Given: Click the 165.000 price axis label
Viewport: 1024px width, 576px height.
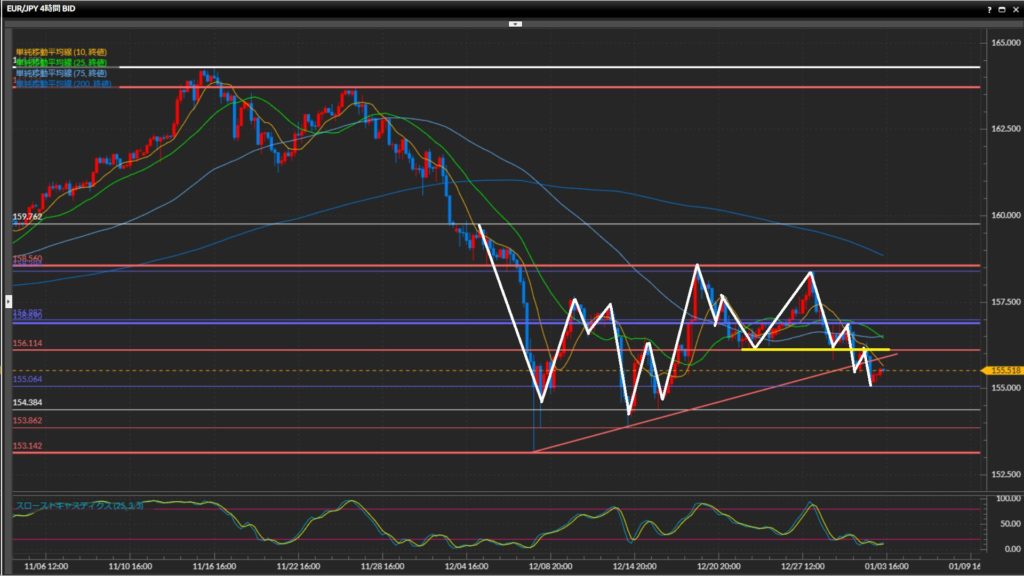Looking at the screenshot, I should (x=1001, y=43).
